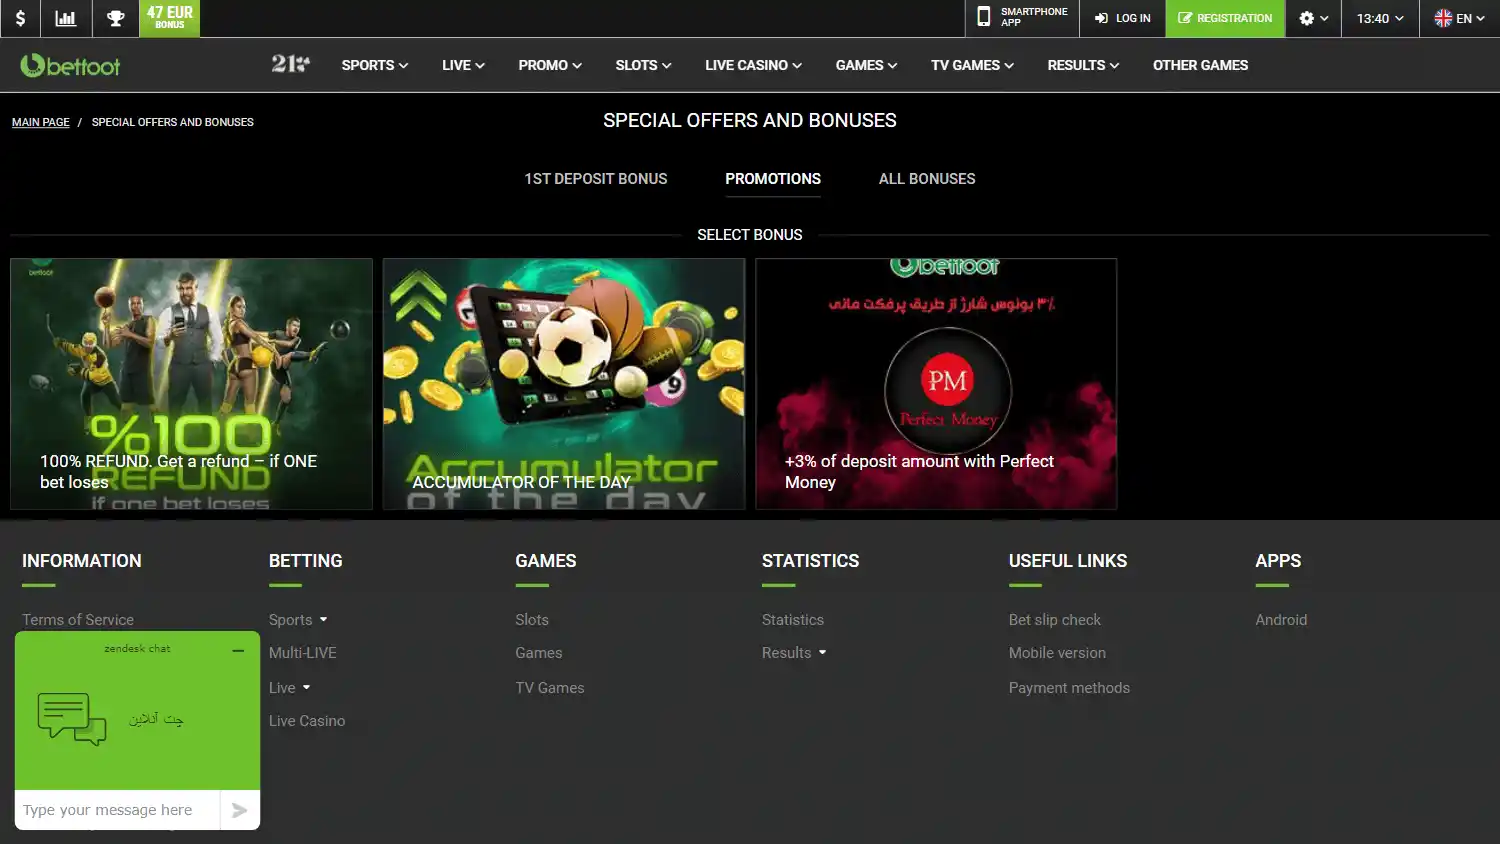The image size is (1500, 844).
Task: Expand Live arrow in Betting footer
Action: coord(306,688)
